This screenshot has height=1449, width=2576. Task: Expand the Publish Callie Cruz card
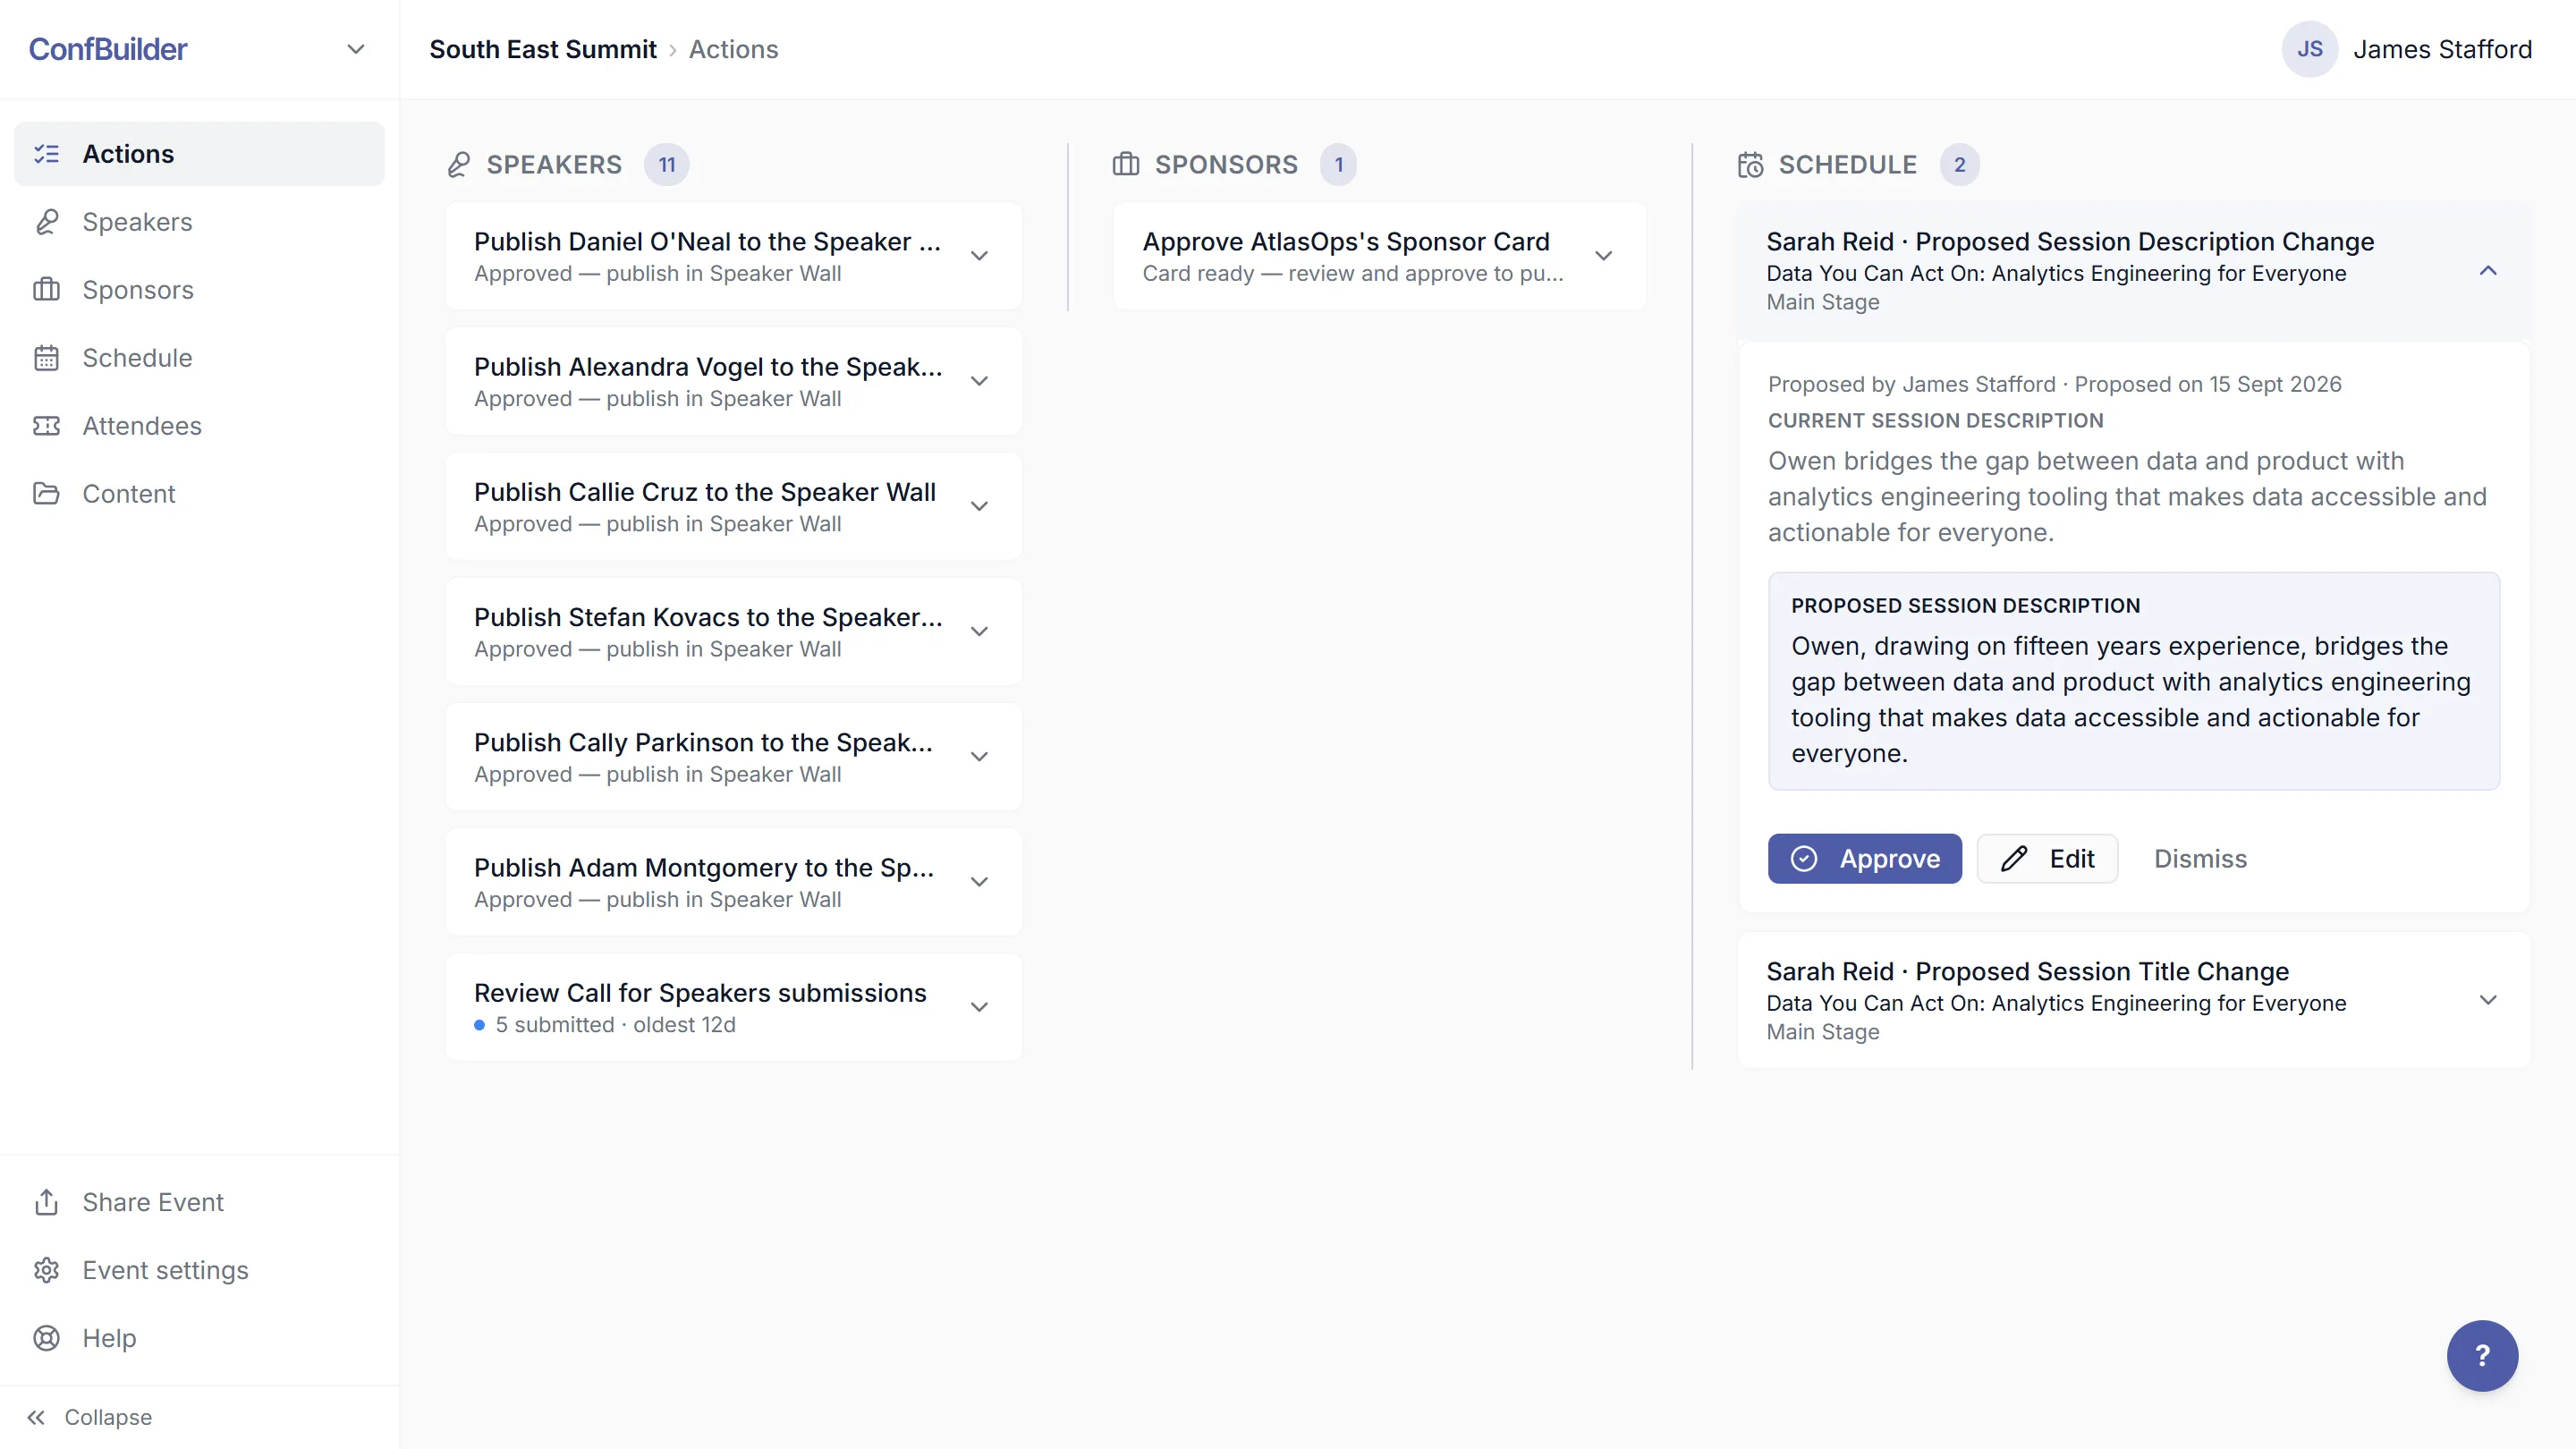(x=980, y=506)
